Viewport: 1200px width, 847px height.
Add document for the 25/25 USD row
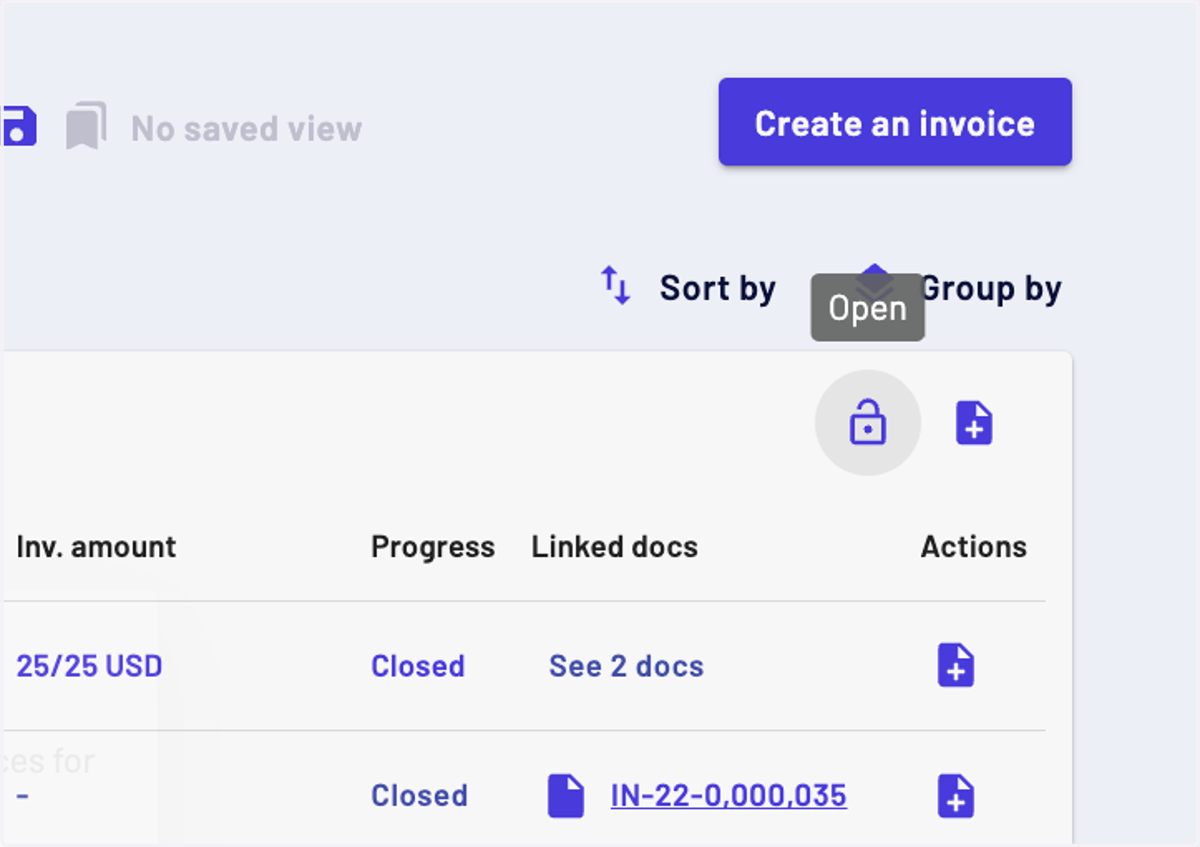point(956,665)
